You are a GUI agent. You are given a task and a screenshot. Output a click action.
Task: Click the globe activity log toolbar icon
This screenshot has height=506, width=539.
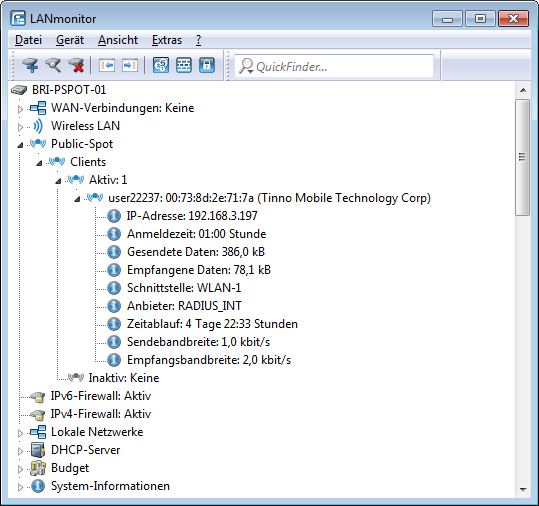[161, 65]
